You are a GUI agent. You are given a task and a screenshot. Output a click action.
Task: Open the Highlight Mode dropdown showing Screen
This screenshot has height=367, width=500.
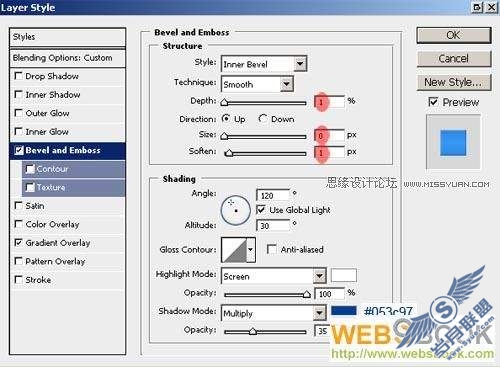(x=273, y=276)
